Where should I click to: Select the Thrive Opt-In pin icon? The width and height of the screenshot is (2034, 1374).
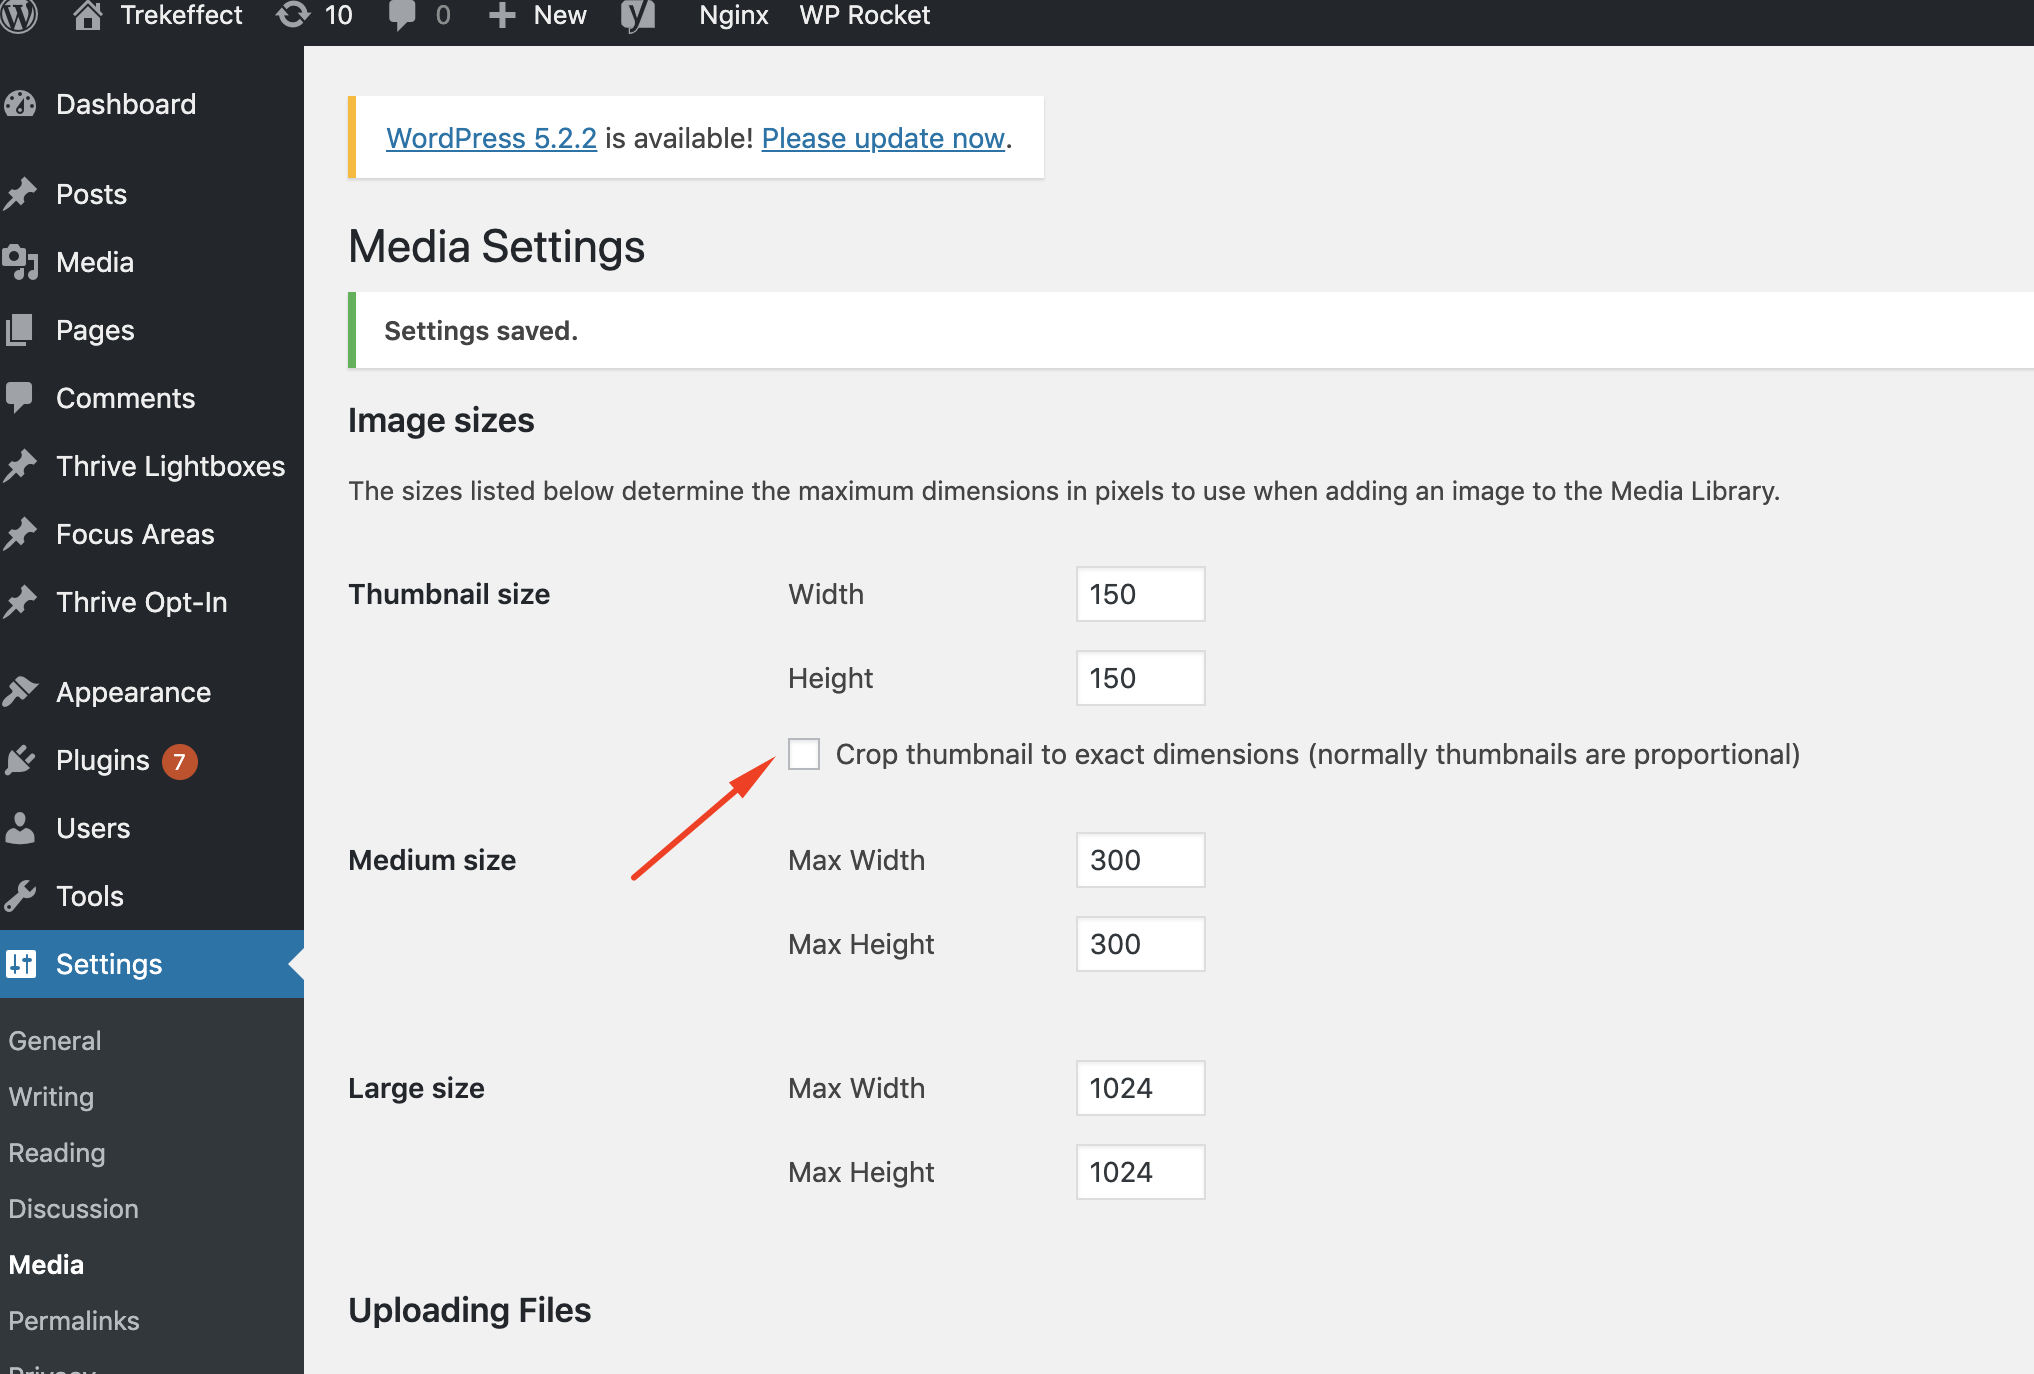click(x=21, y=601)
